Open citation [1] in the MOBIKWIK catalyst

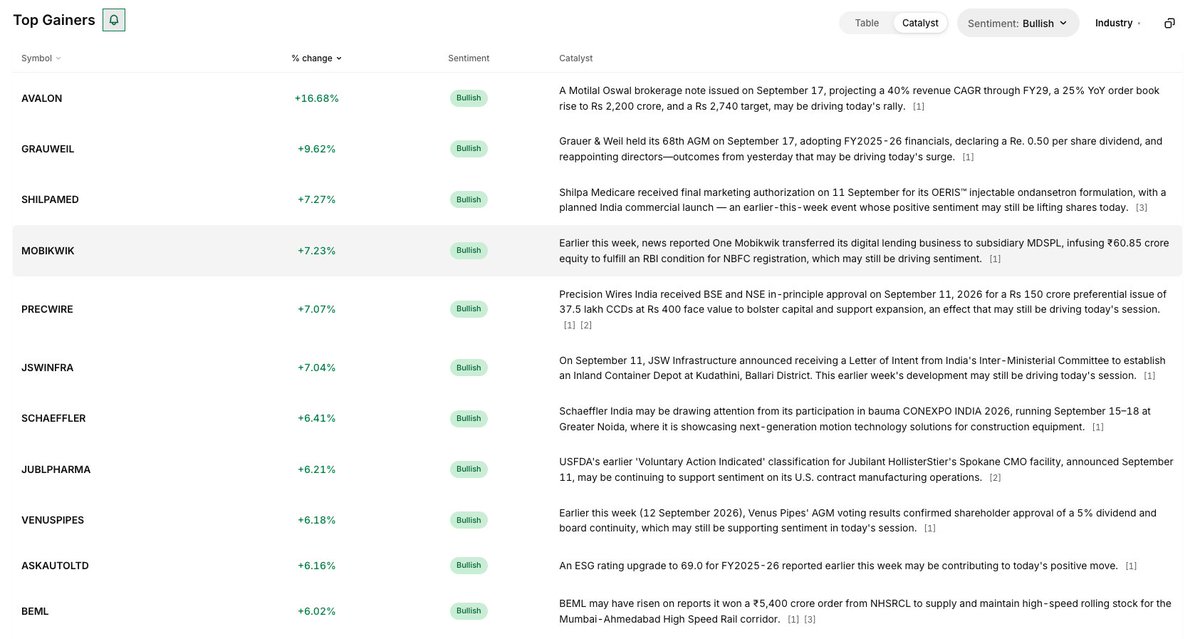coord(995,260)
